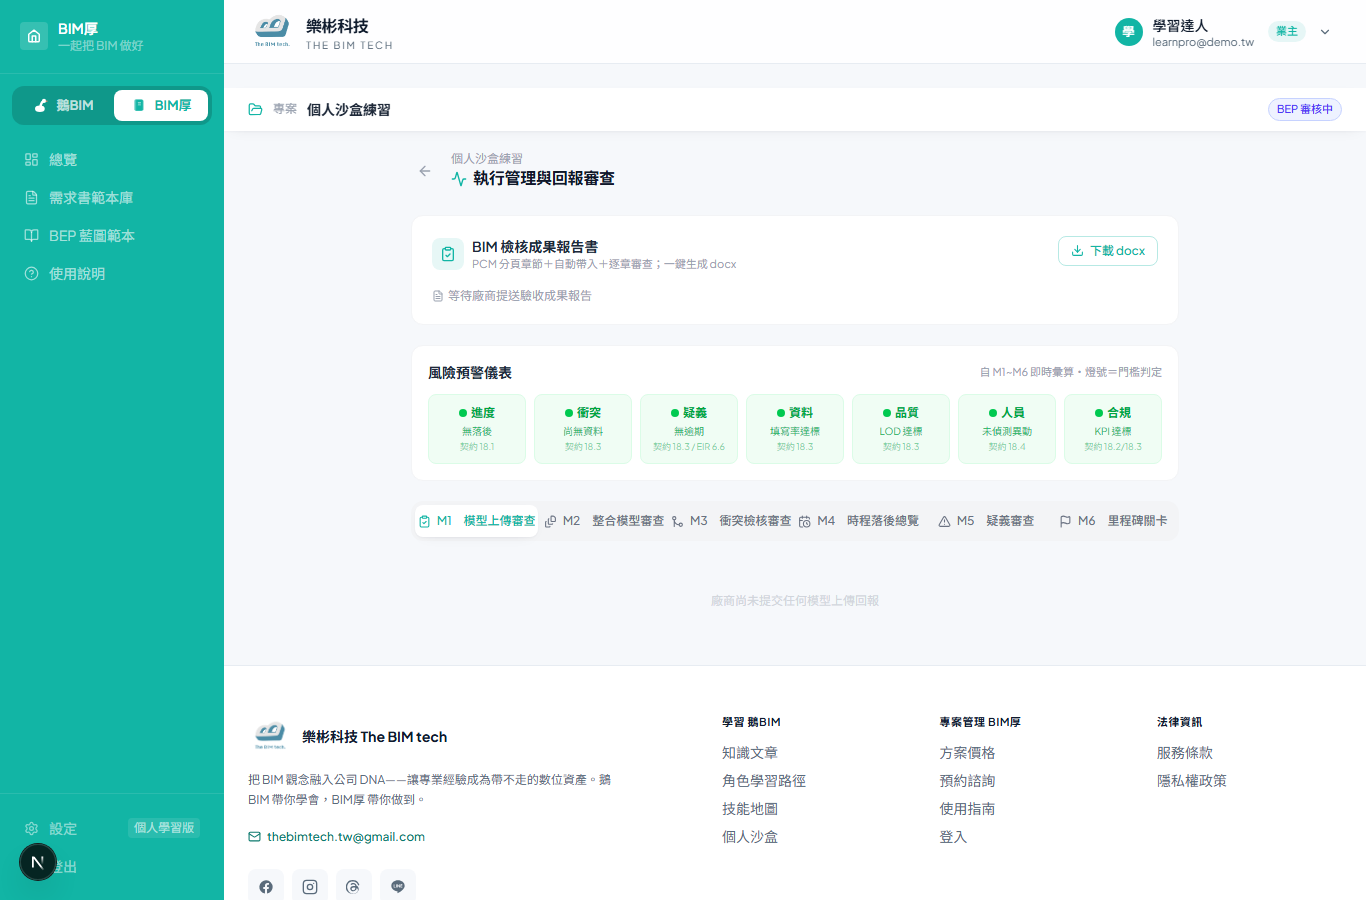Click the 執行管理與回報審查 pulse icon
Viewport: 1366px width, 900px height.
point(459,179)
